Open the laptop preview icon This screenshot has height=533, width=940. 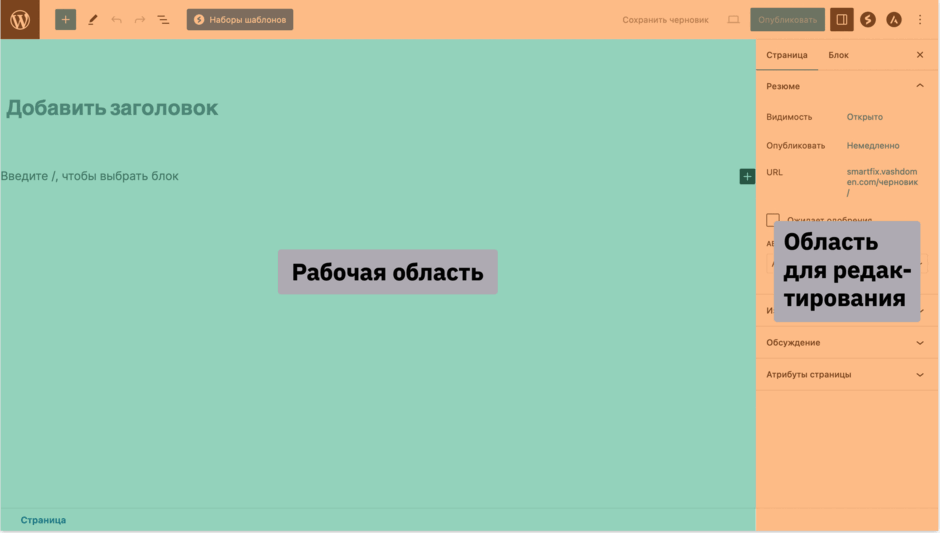[733, 20]
